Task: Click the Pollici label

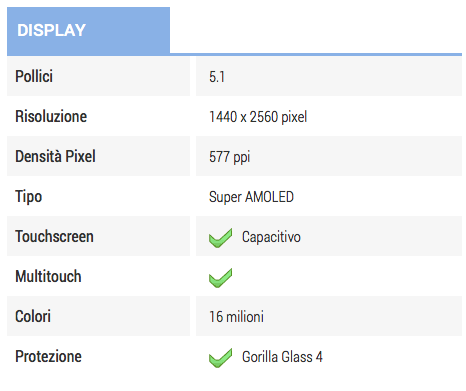Action: pyautogui.click(x=34, y=76)
